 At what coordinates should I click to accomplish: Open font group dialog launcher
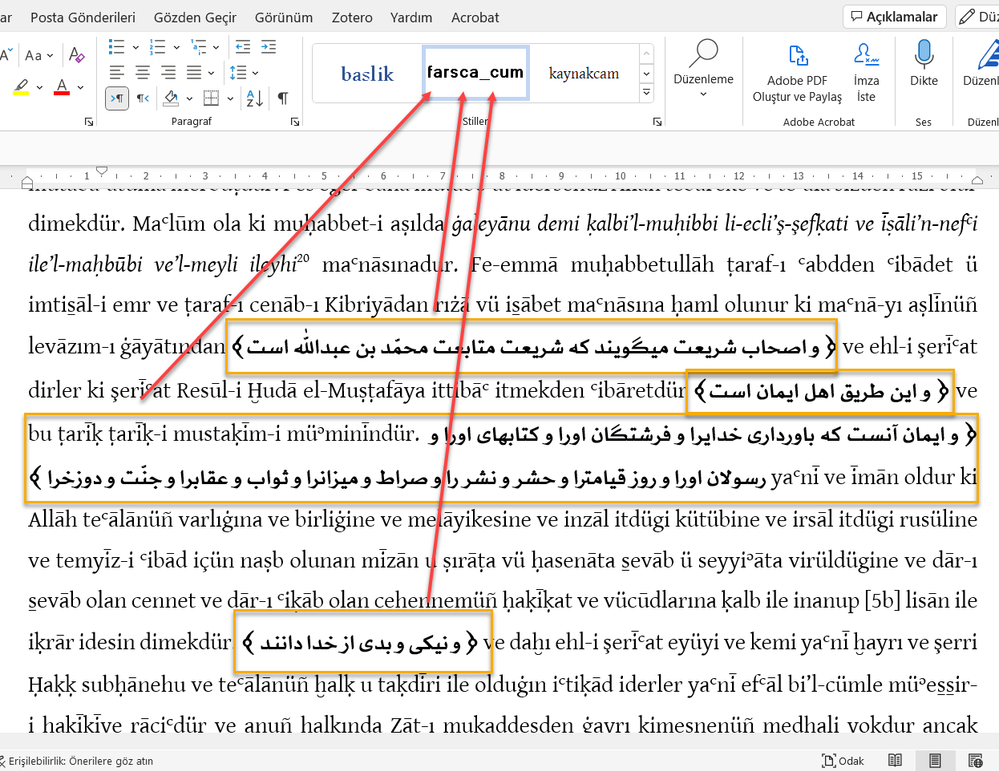pyautogui.click(x=89, y=122)
